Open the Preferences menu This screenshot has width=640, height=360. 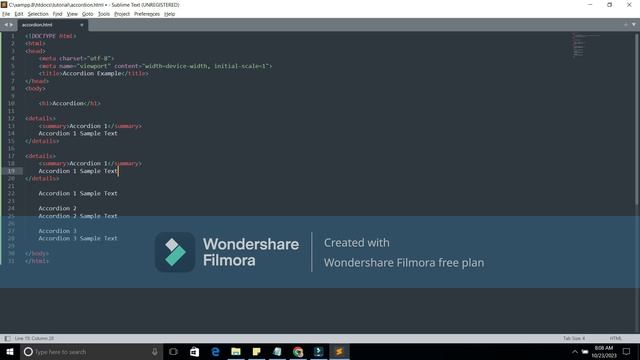click(147, 14)
